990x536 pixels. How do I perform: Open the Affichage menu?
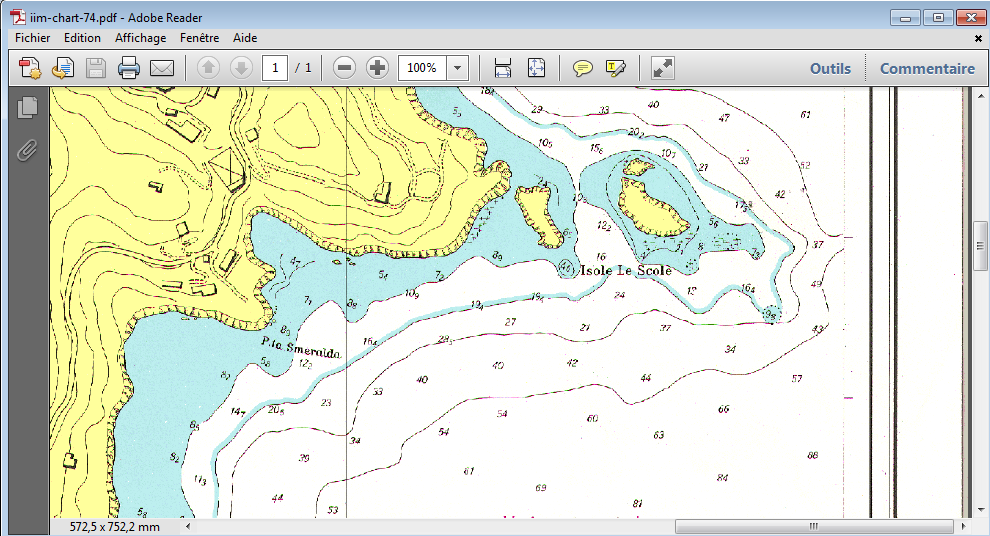[x=140, y=38]
